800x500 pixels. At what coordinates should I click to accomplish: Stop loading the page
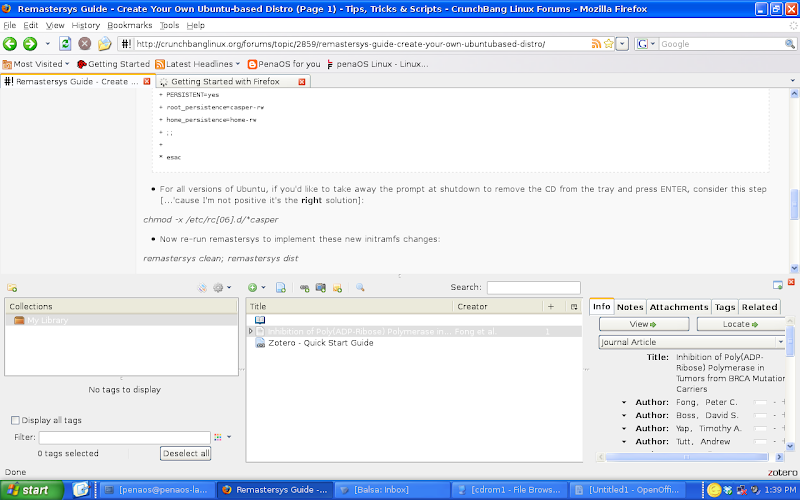tap(85, 44)
